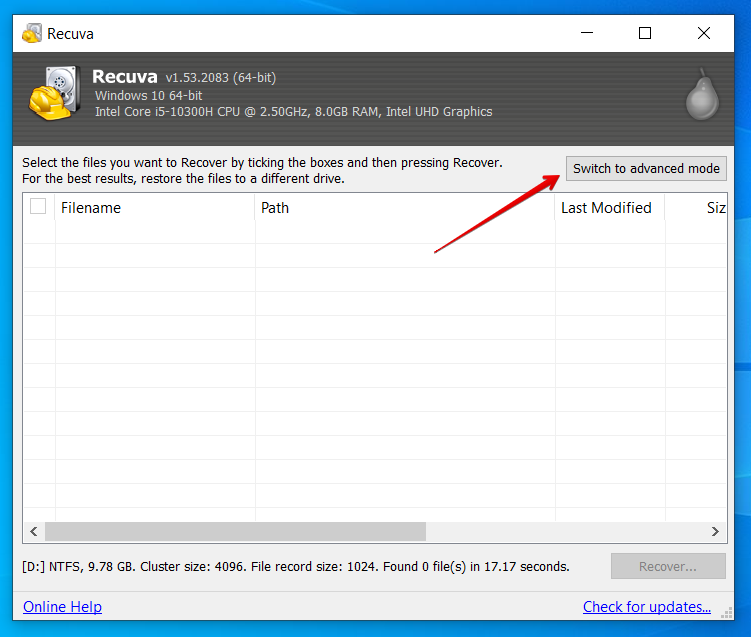751x637 pixels.
Task: Click the horizontal scrollbar thumb
Action: tap(235, 532)
